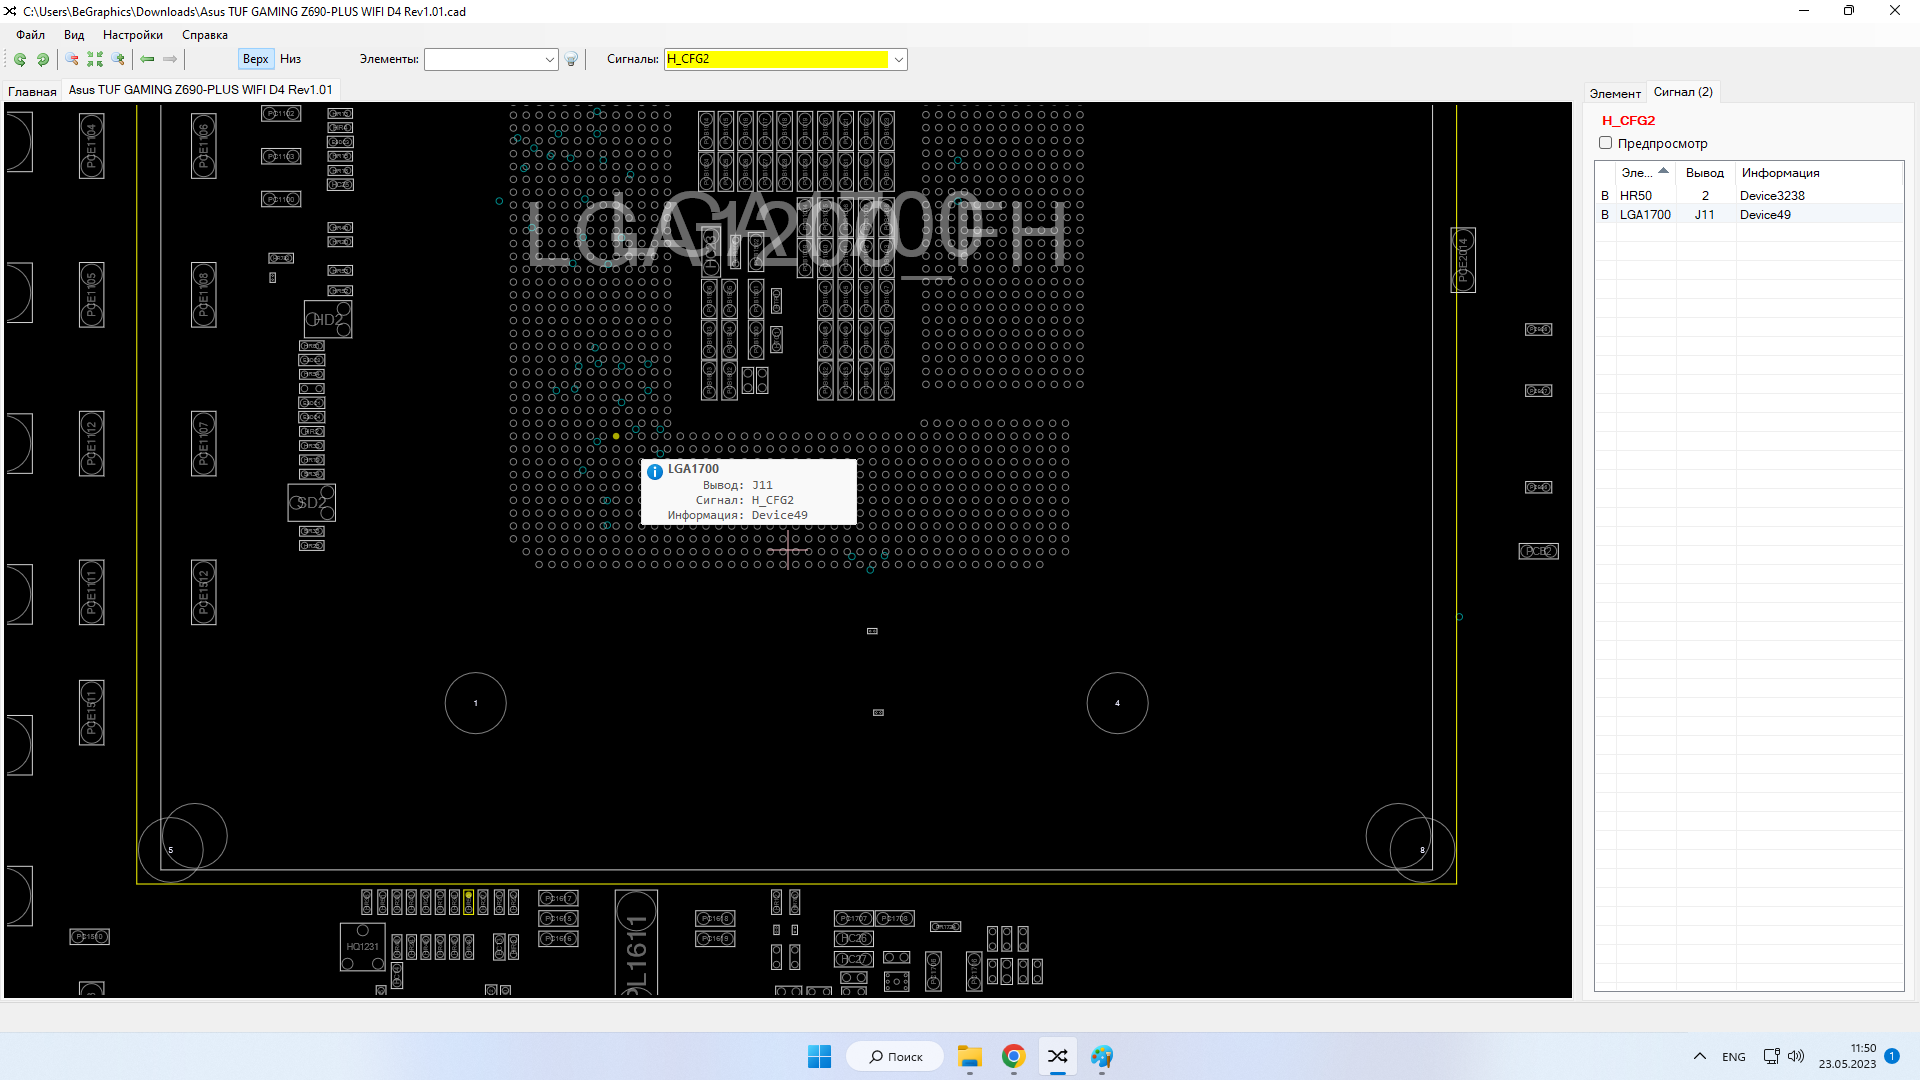The width and height of the screenshot is (1920, 1080).
Task: Open Windows Start menu
Action: pyautogui.click(x=819, y=1057)
